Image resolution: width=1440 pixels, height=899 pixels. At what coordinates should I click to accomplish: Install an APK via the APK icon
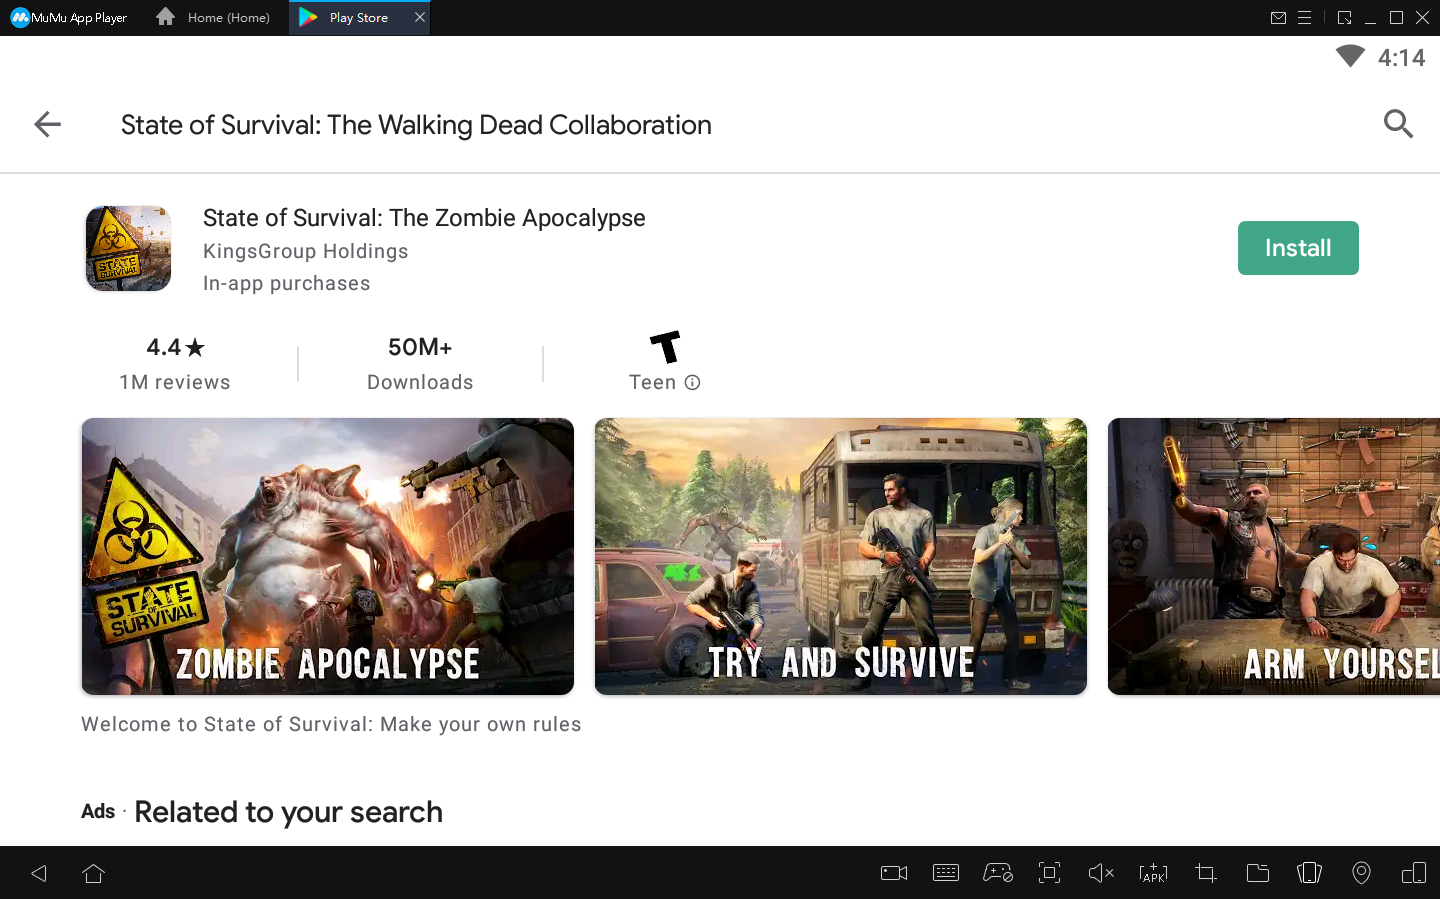pyautogui.click(x=1153, y=873)
